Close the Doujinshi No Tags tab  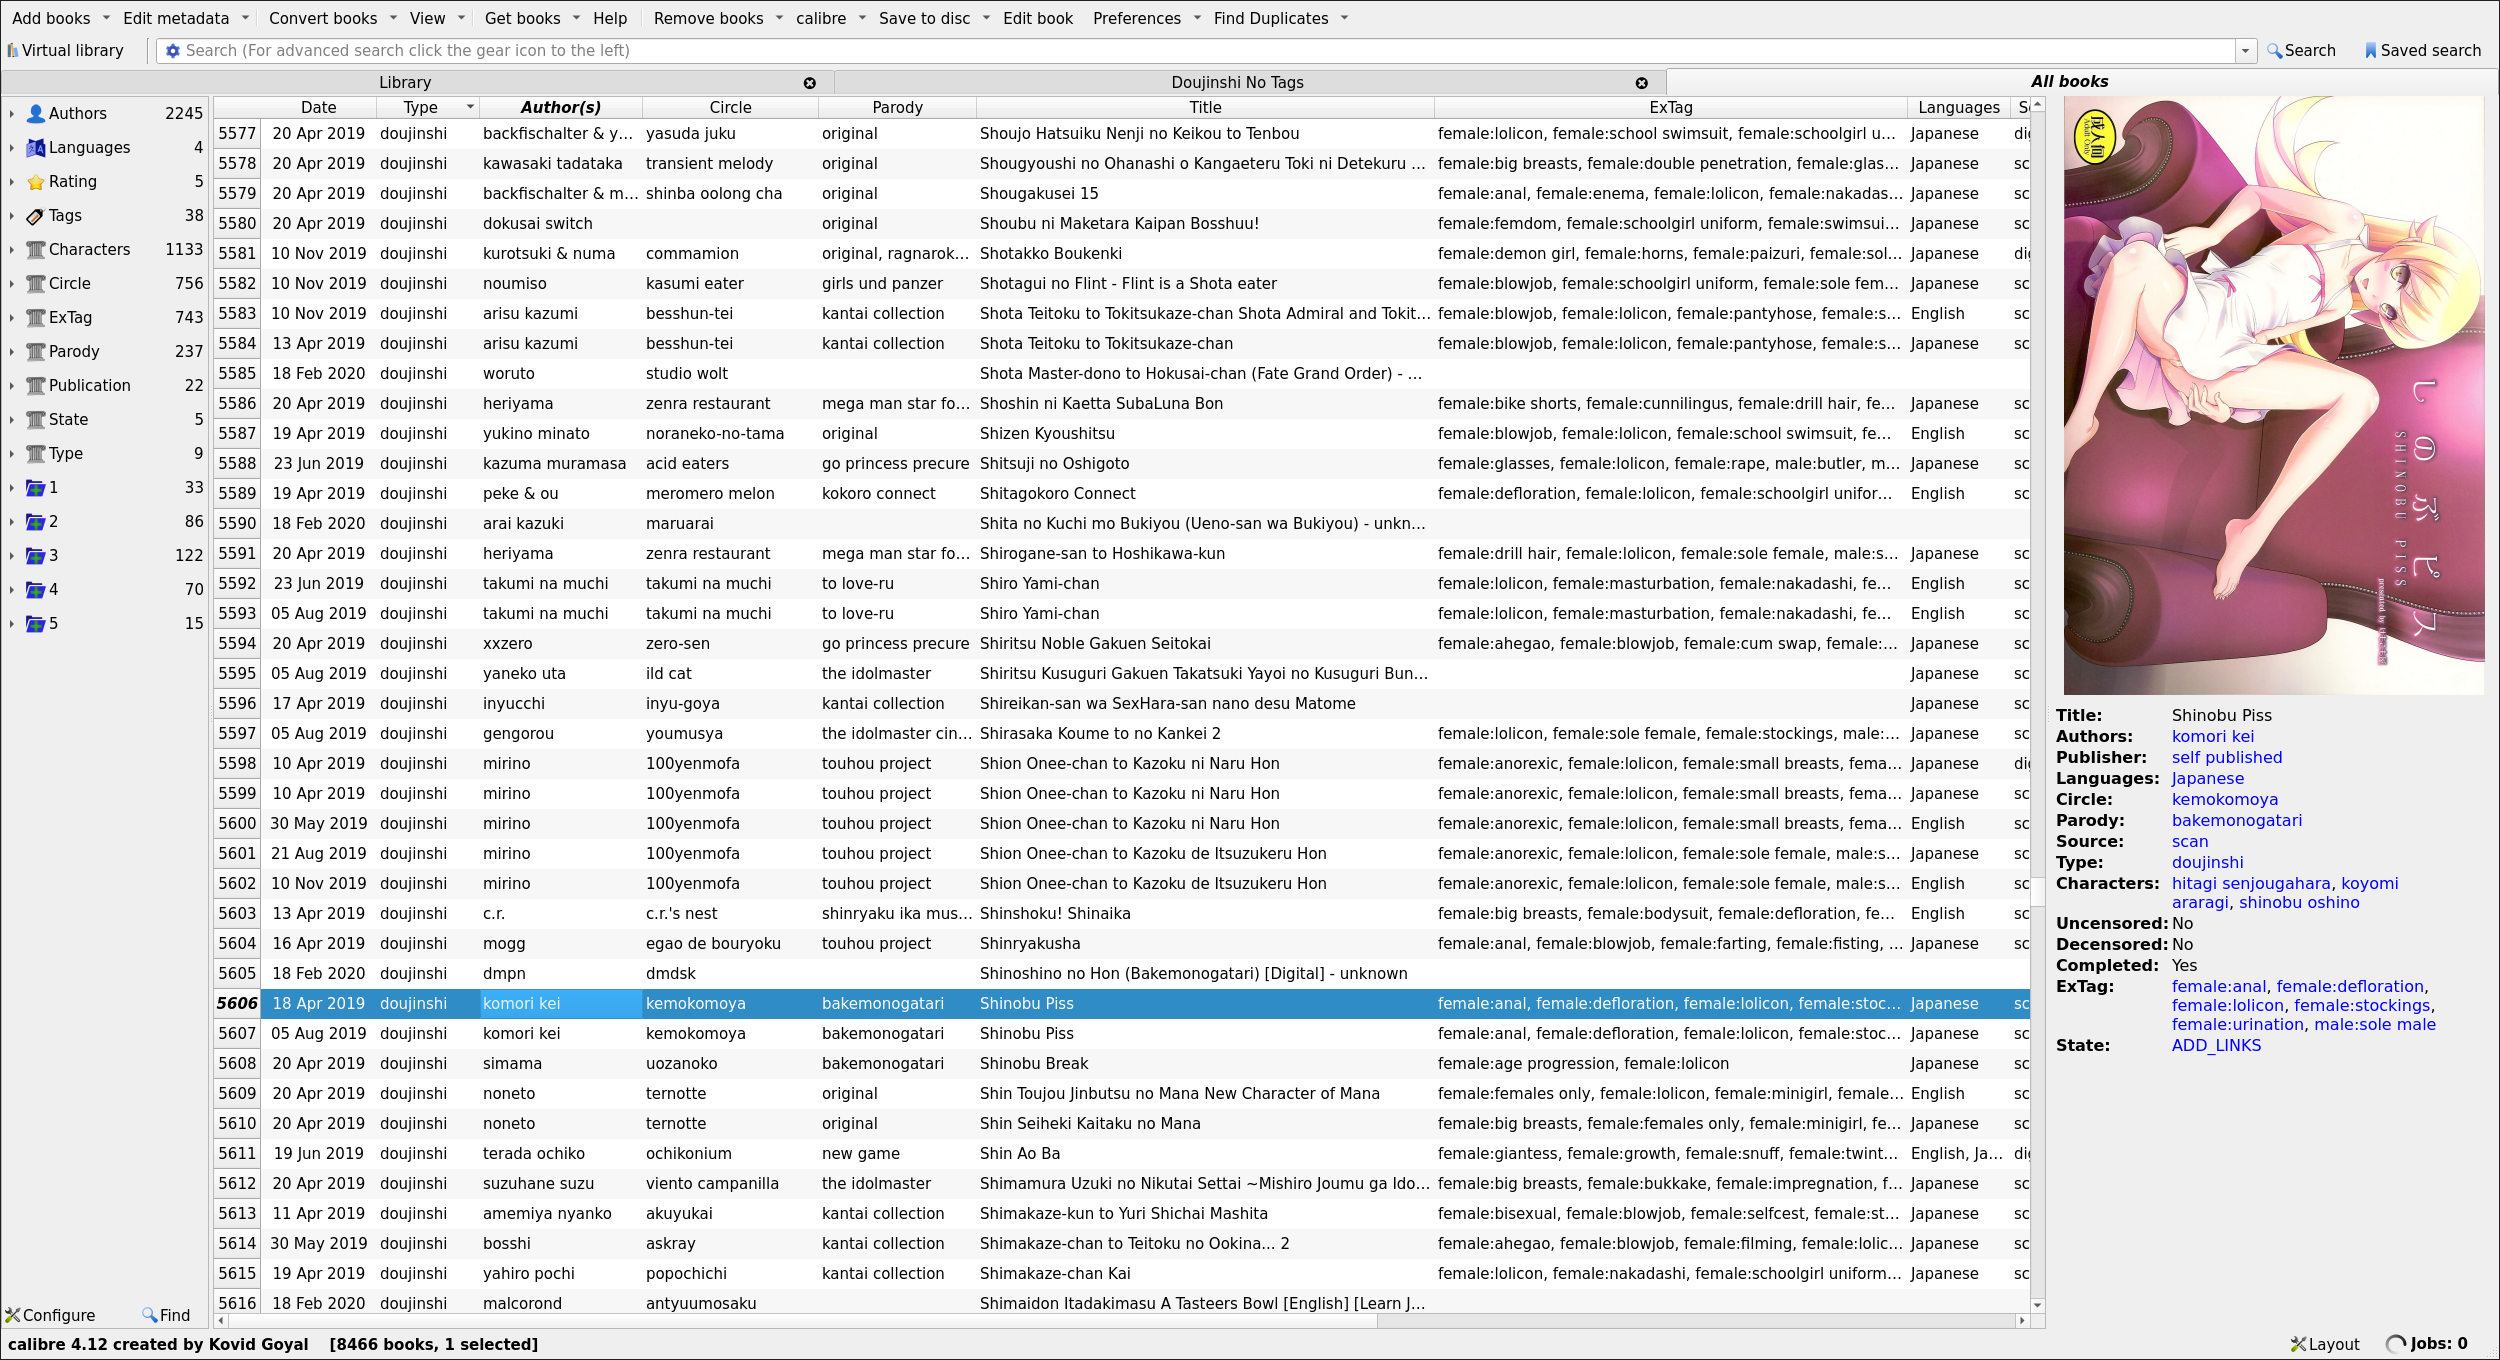coord(1642,83)
